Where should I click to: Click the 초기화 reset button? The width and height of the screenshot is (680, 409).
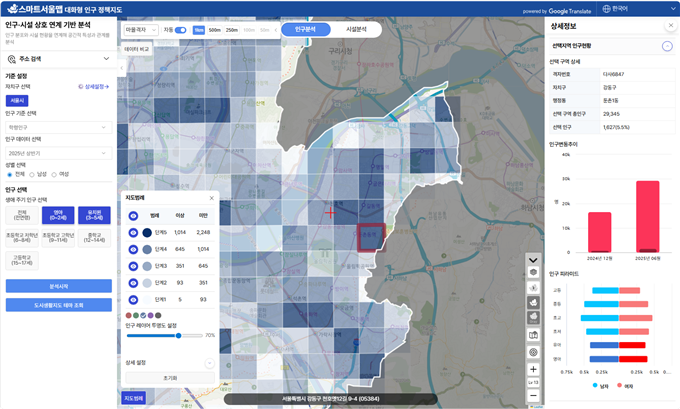point(169,378)
